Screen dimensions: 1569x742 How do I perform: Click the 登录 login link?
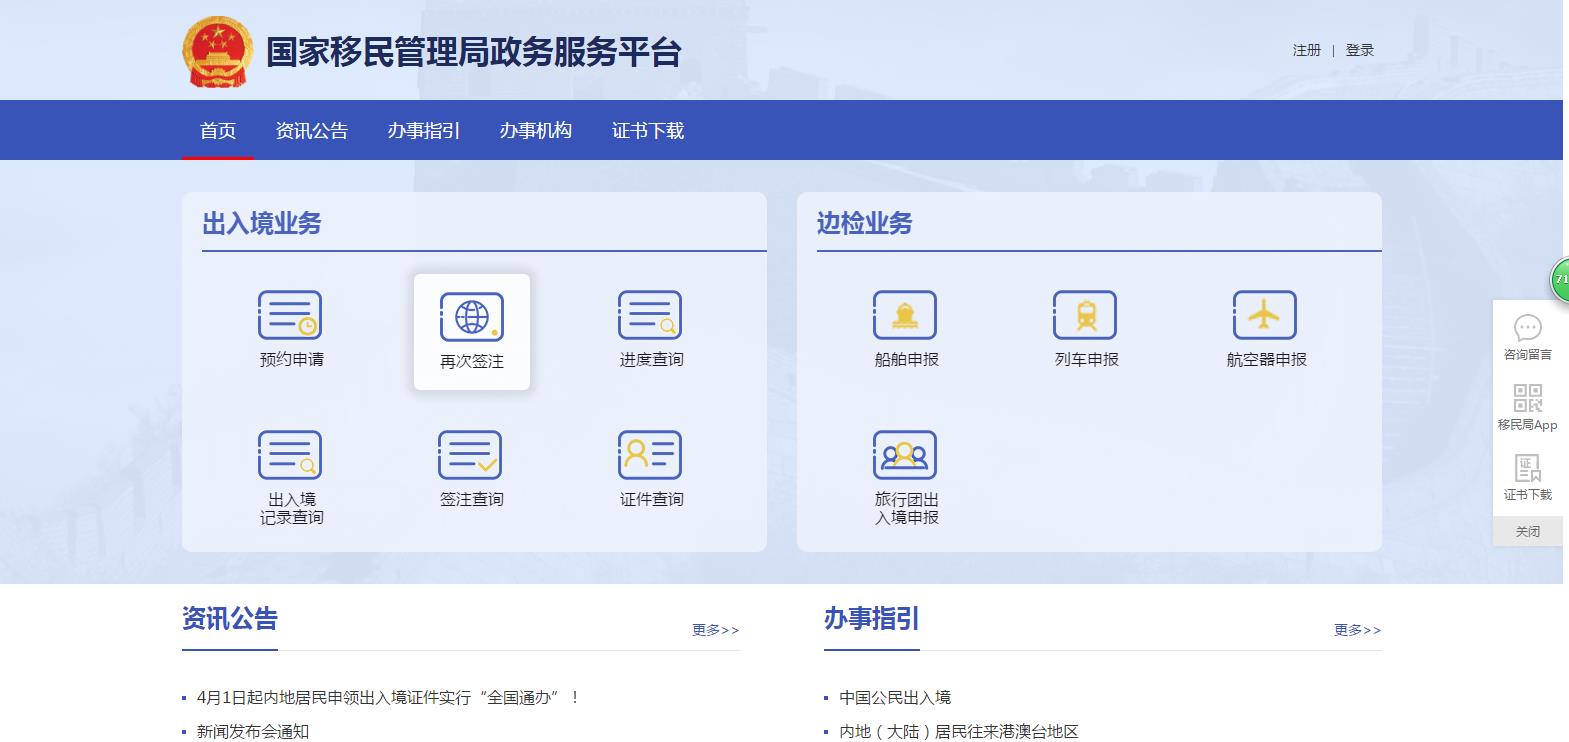tap(1359, 50)
